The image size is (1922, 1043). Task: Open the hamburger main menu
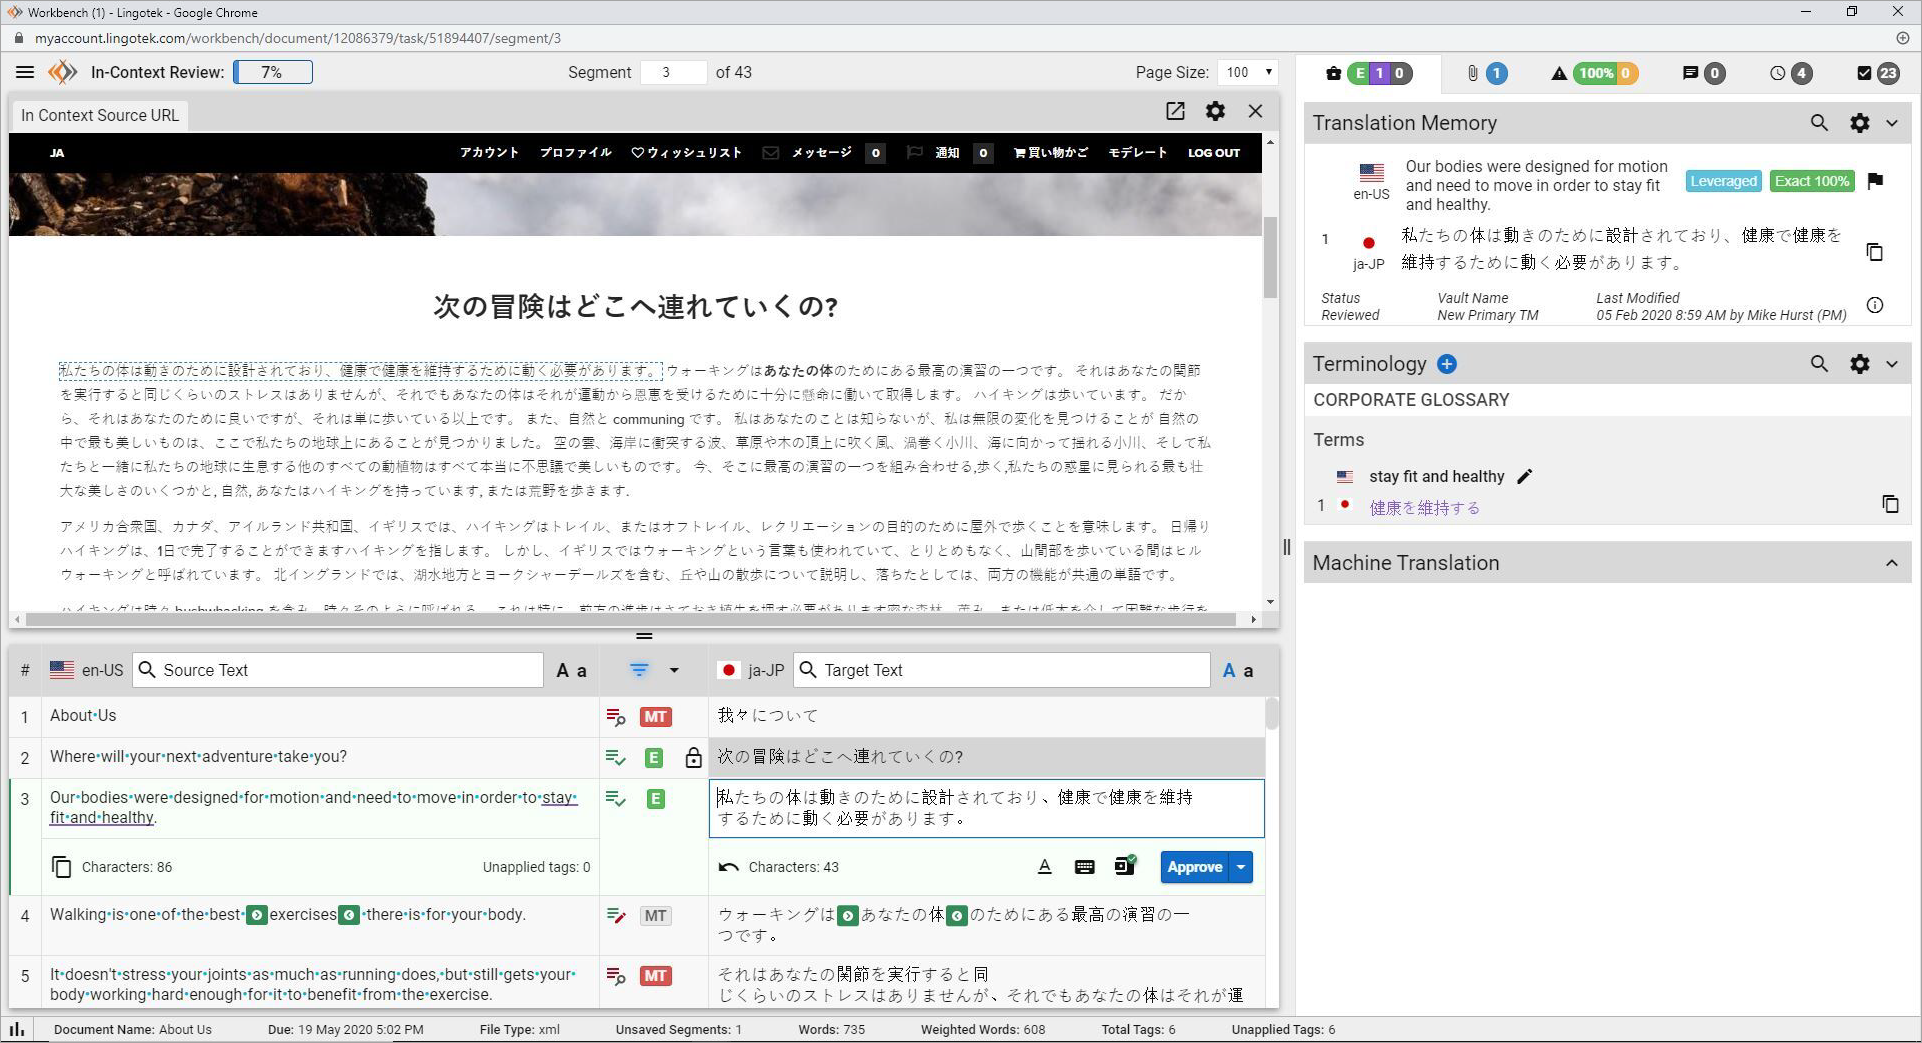point(25,72)
